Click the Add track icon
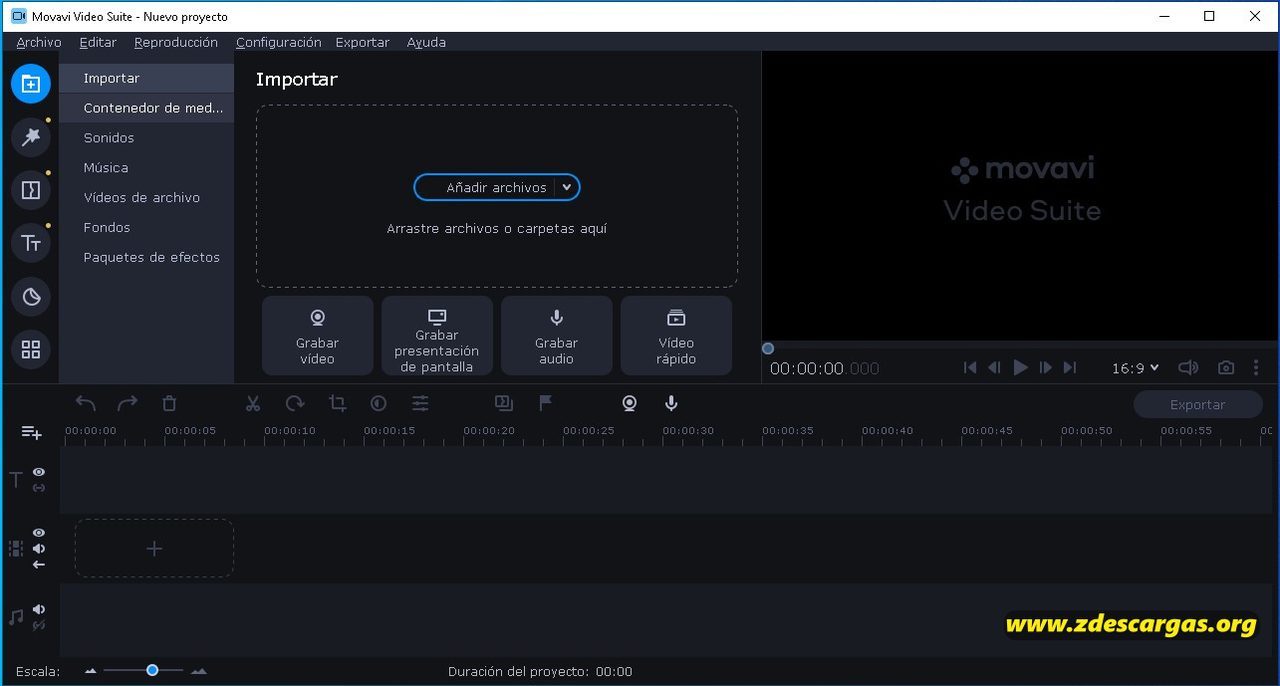The width and height of the screenshot is (1280, 686). tap(31, 432)
